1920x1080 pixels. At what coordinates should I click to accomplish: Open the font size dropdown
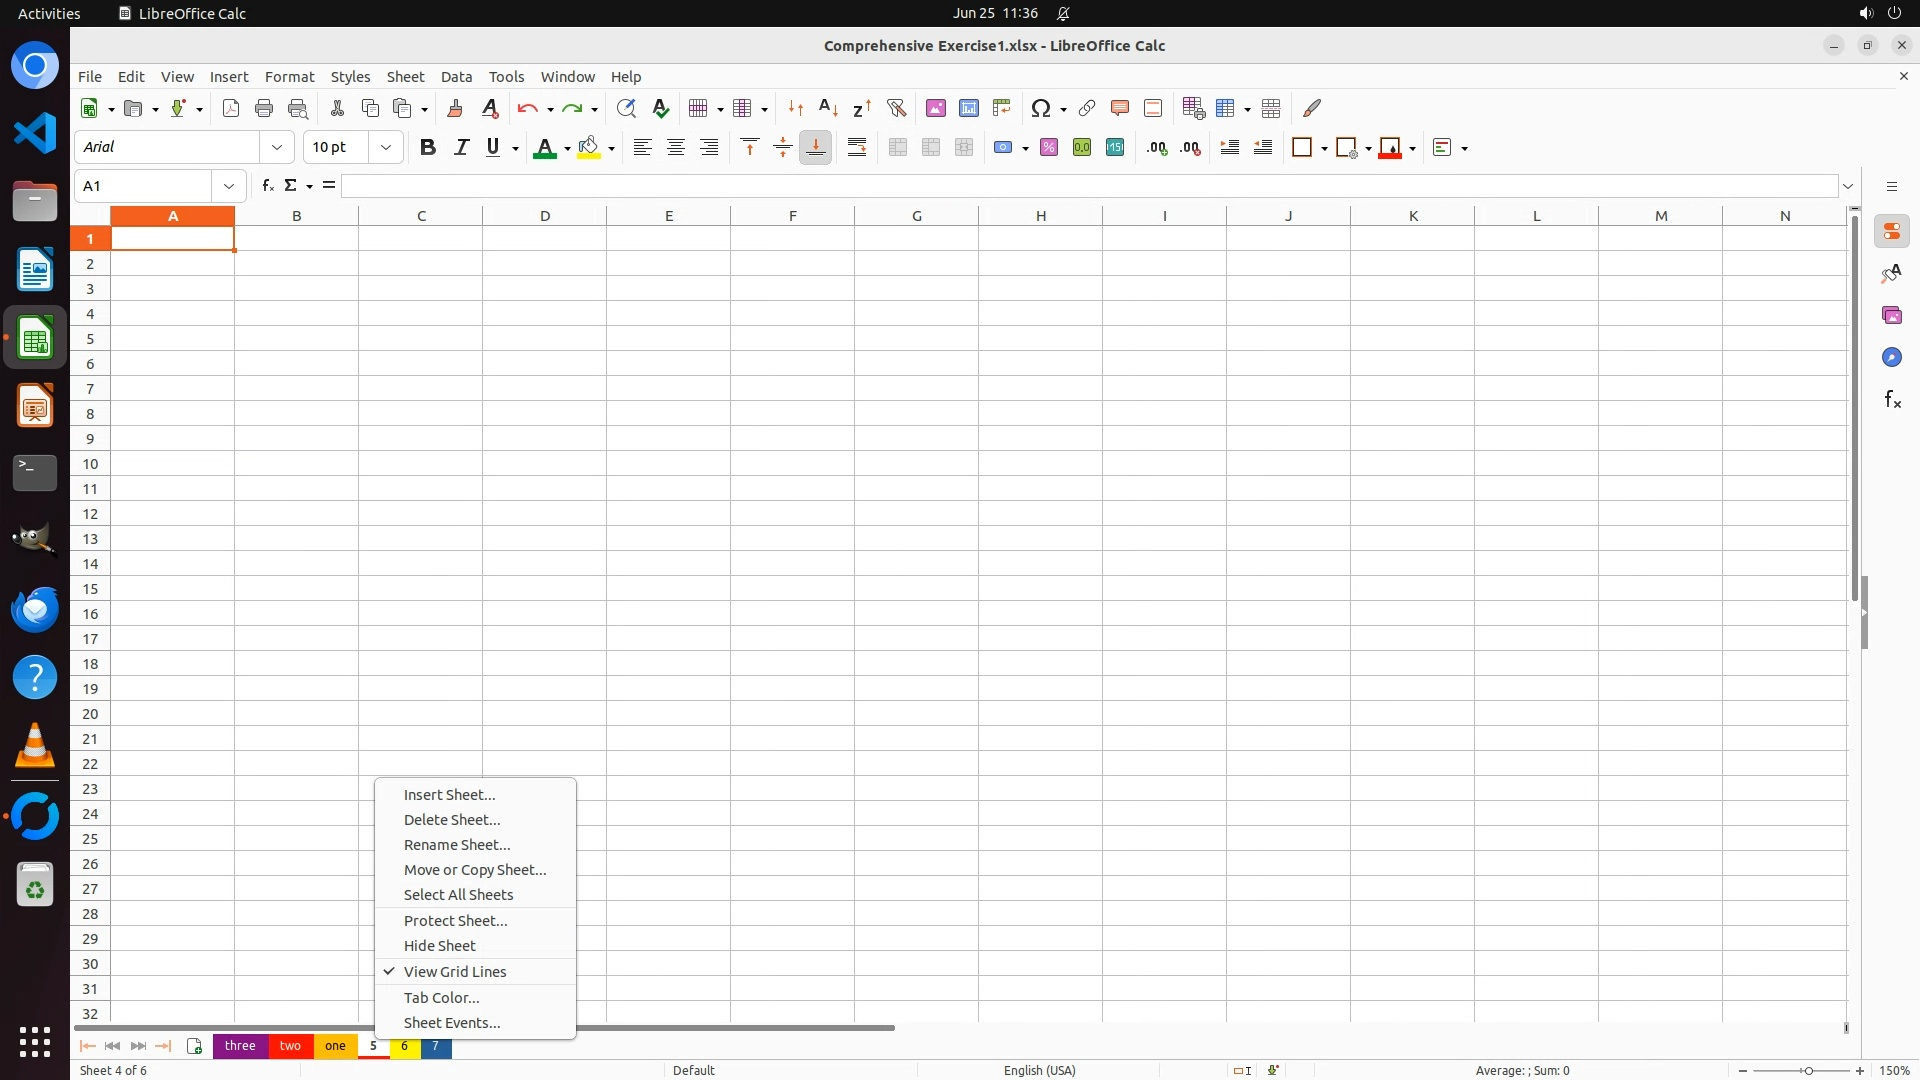pos(386,148)
